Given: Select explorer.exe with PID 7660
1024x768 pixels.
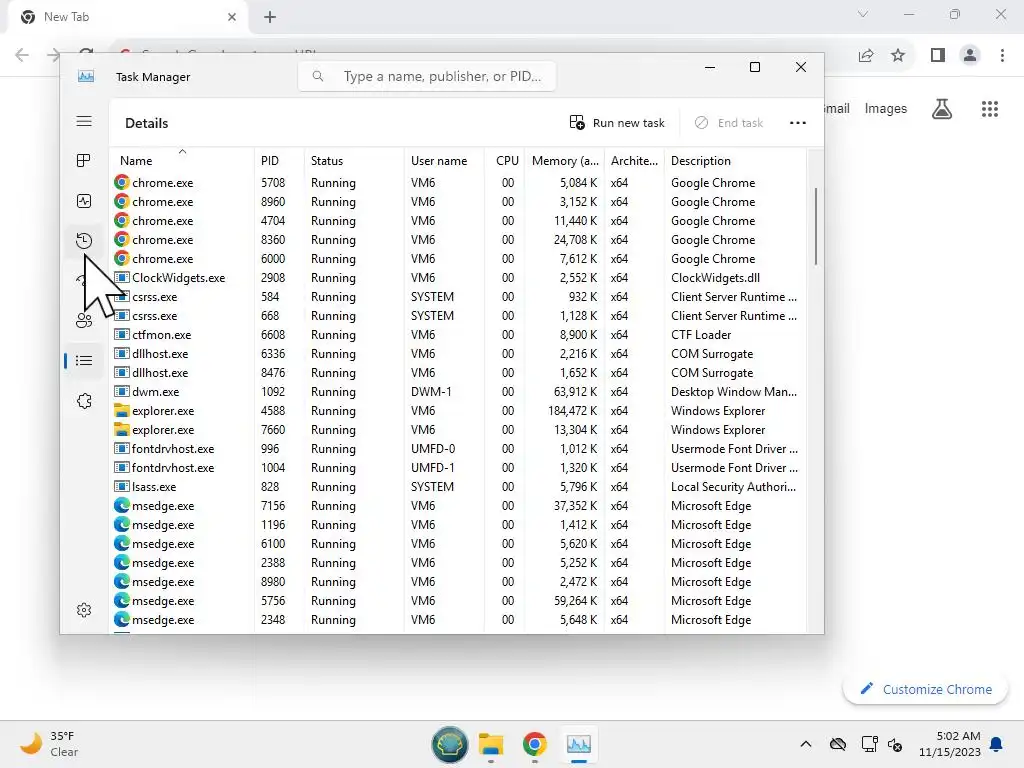Looking at the screenshot, I should tap(458, 430).
